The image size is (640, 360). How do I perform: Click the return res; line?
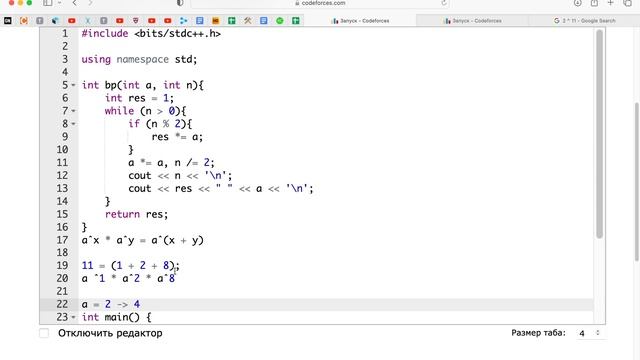tap(136, 214)
